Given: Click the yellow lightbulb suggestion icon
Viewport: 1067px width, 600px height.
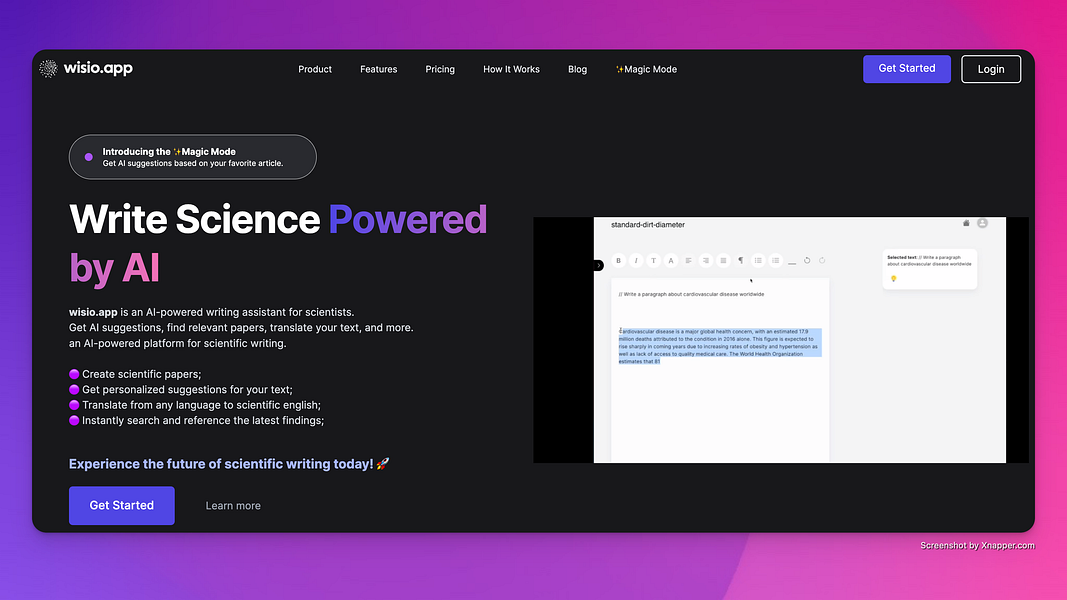Looking at the screenshot, I should 893,278.
